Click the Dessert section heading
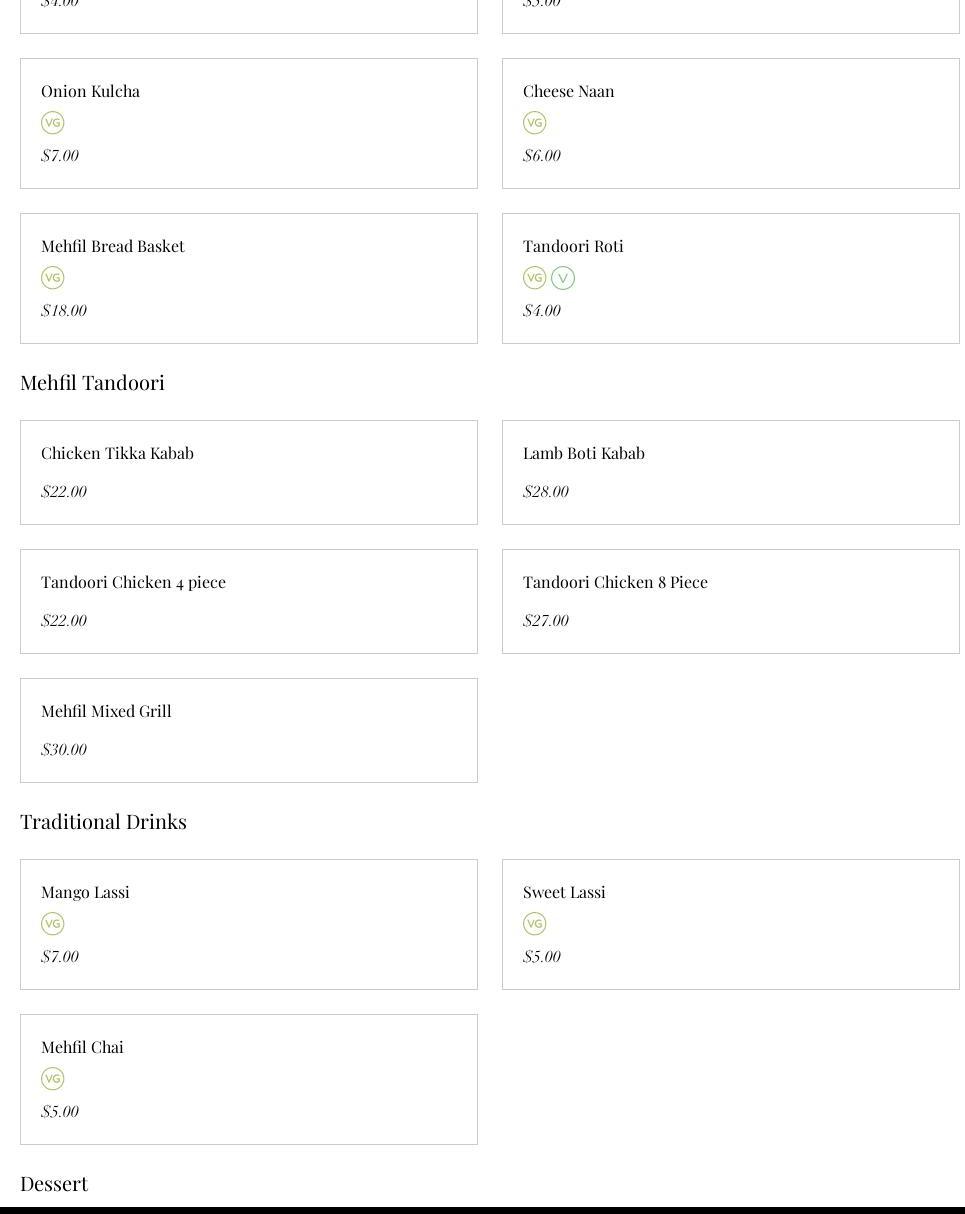This screenshot has height=1214, width=965. pyautogui.click(x=54, y=1183)
